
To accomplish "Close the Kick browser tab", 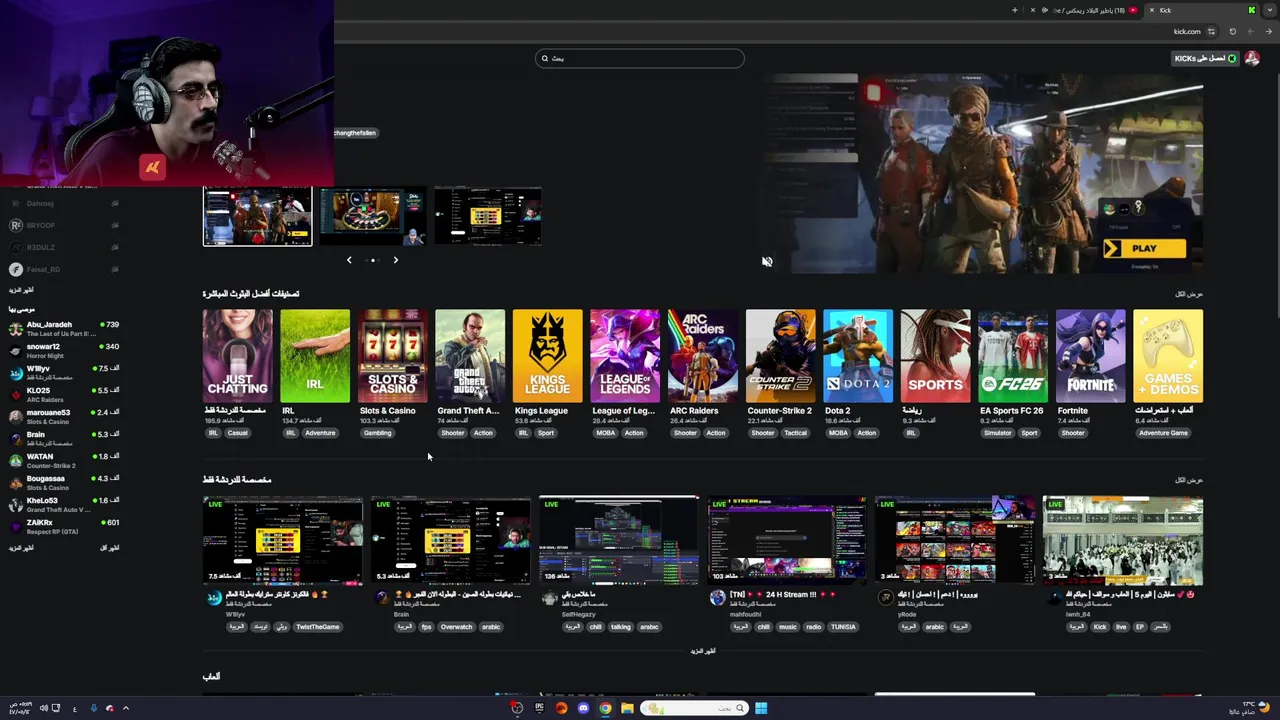I will (1152, 10).
